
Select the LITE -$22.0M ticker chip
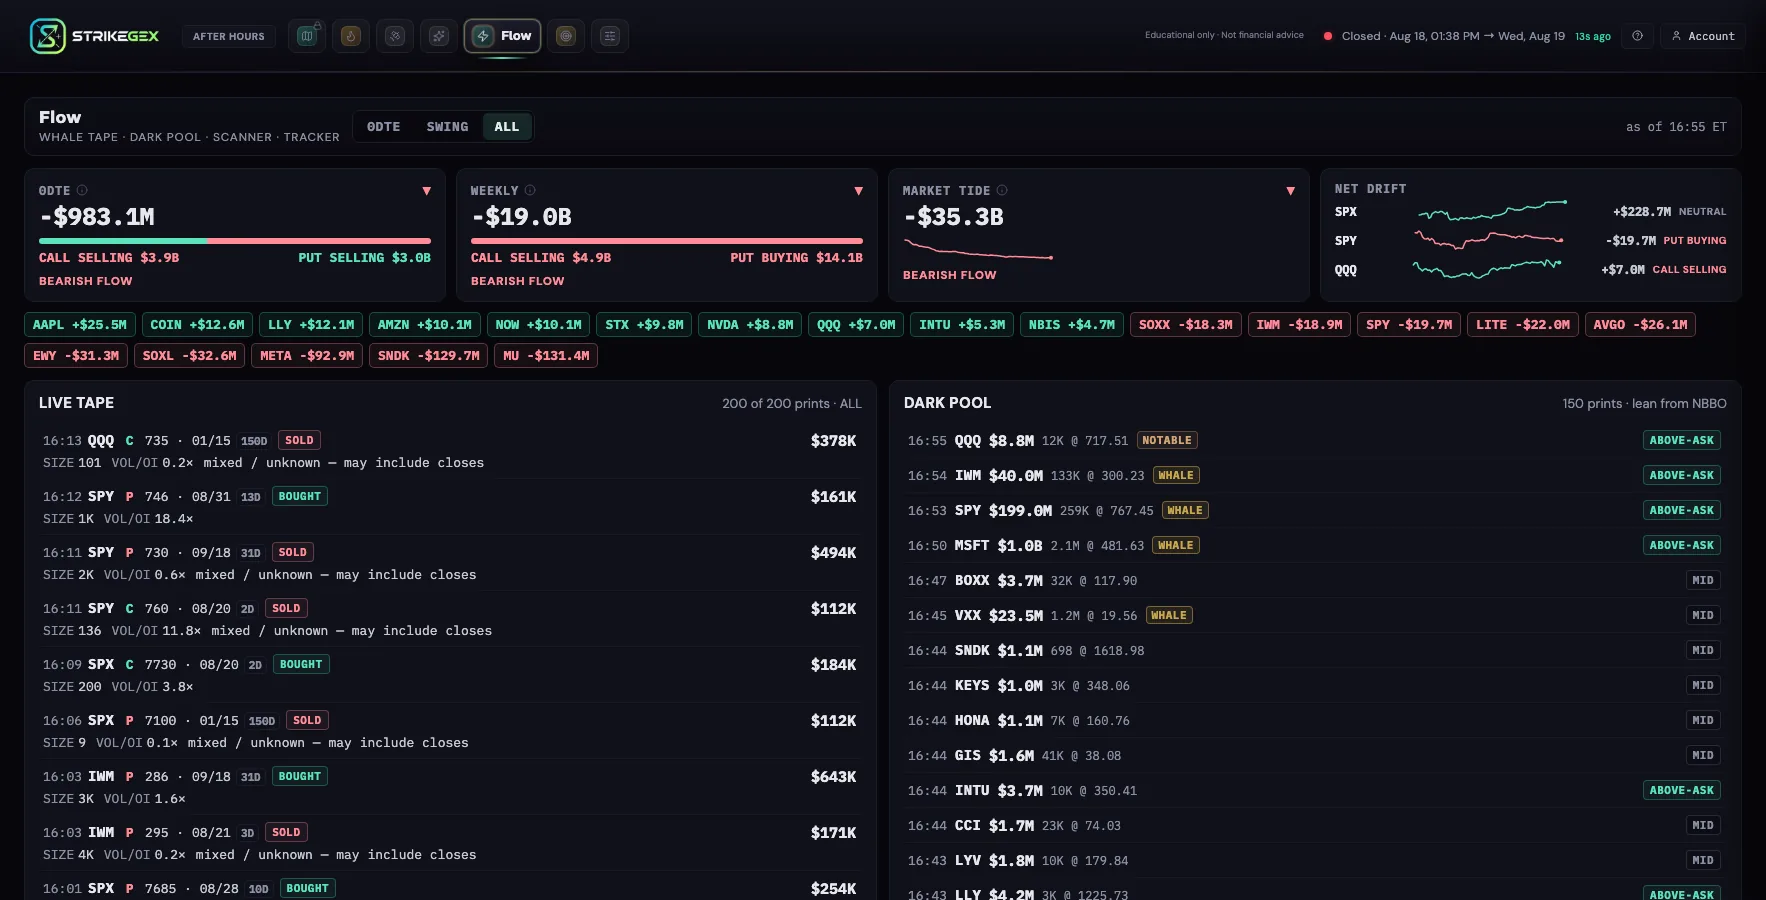click(1523, 325)
